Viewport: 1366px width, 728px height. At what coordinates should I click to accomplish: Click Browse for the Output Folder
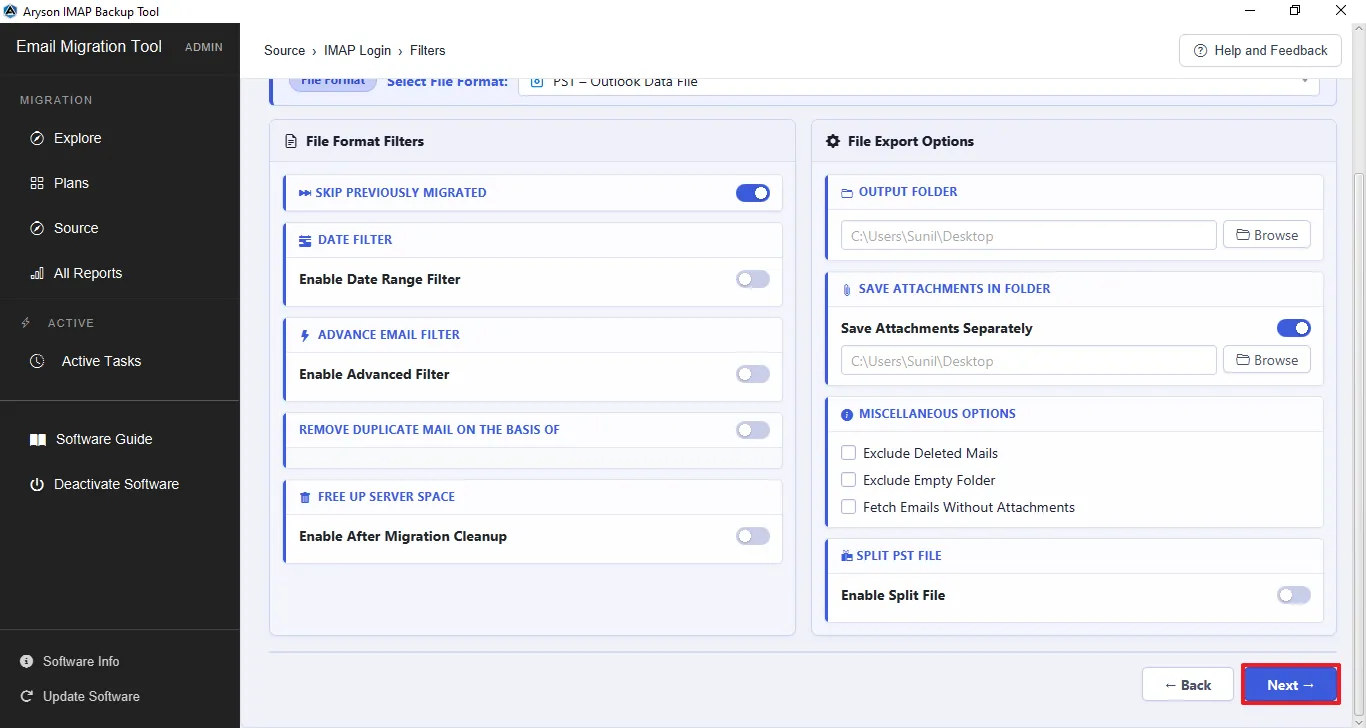coord(1267,235)
